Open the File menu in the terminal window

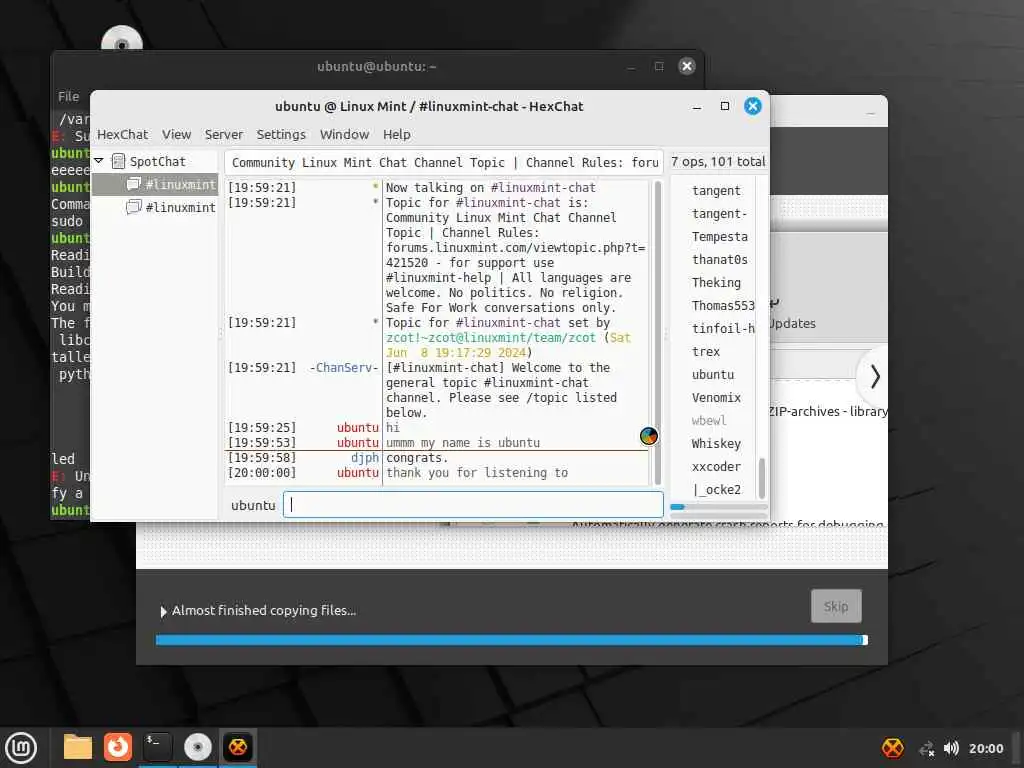(69, 97)
